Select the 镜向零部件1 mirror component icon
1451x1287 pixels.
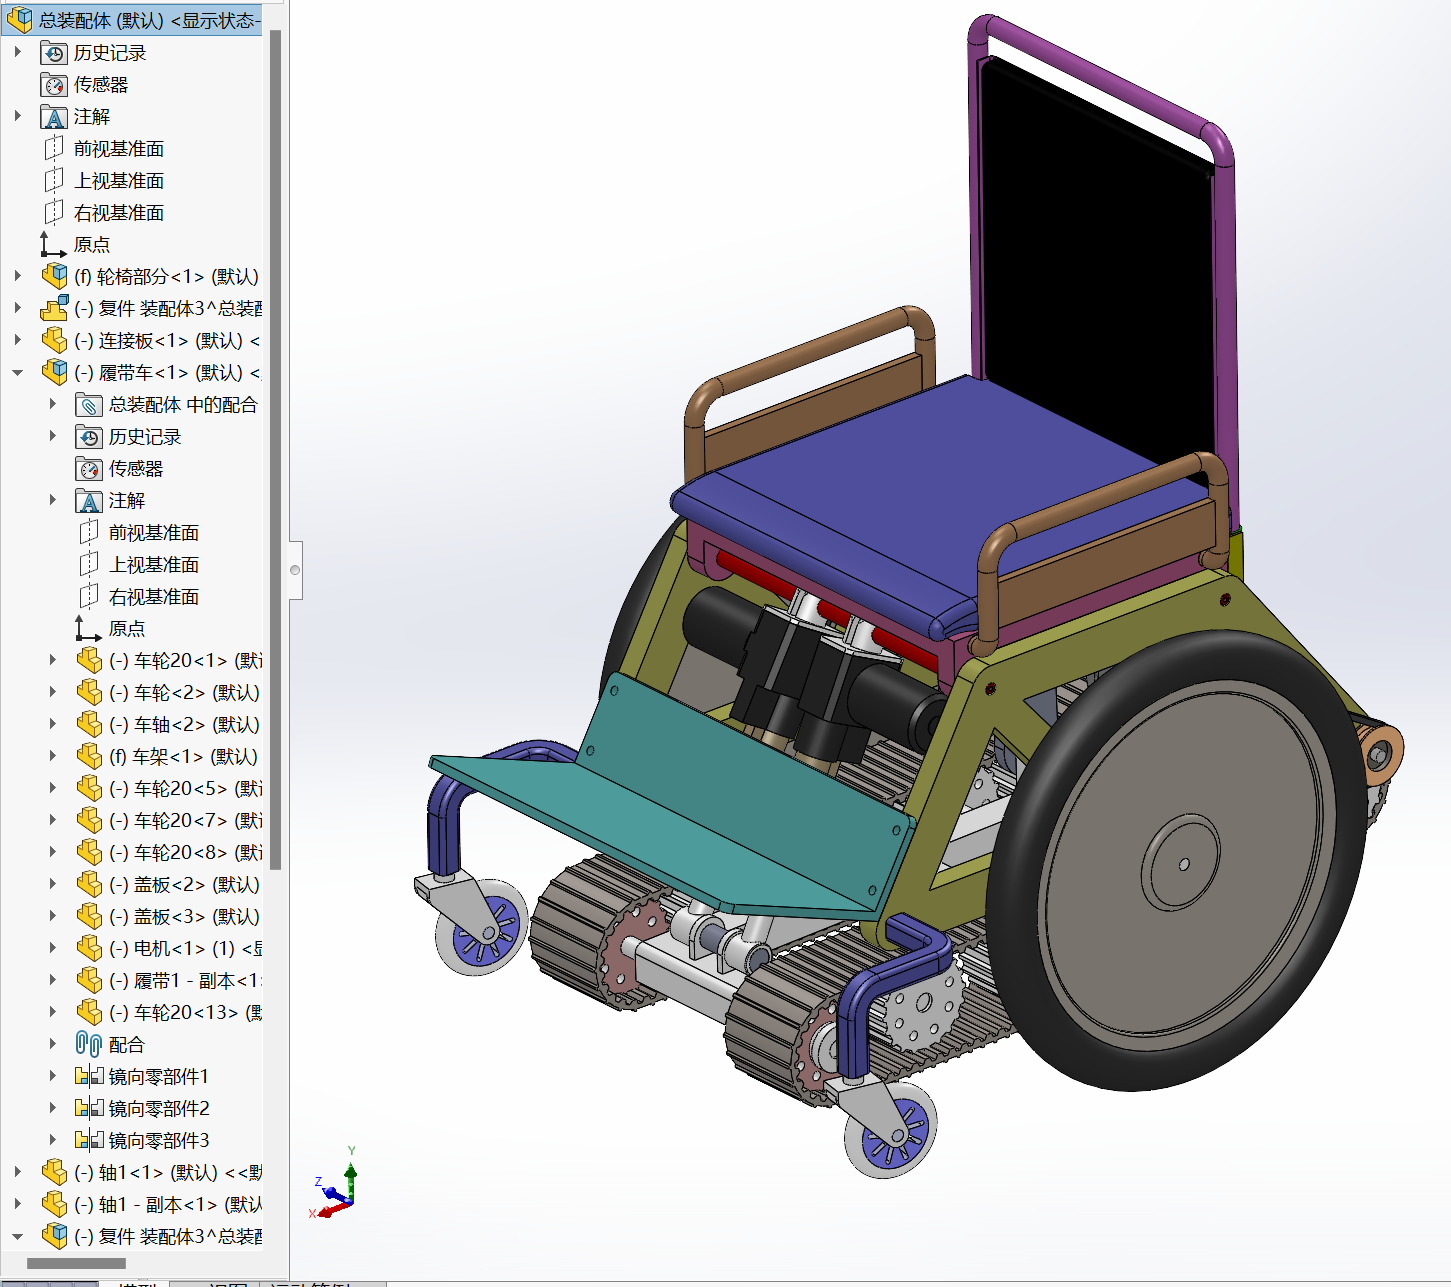(x=89, y=1076)
